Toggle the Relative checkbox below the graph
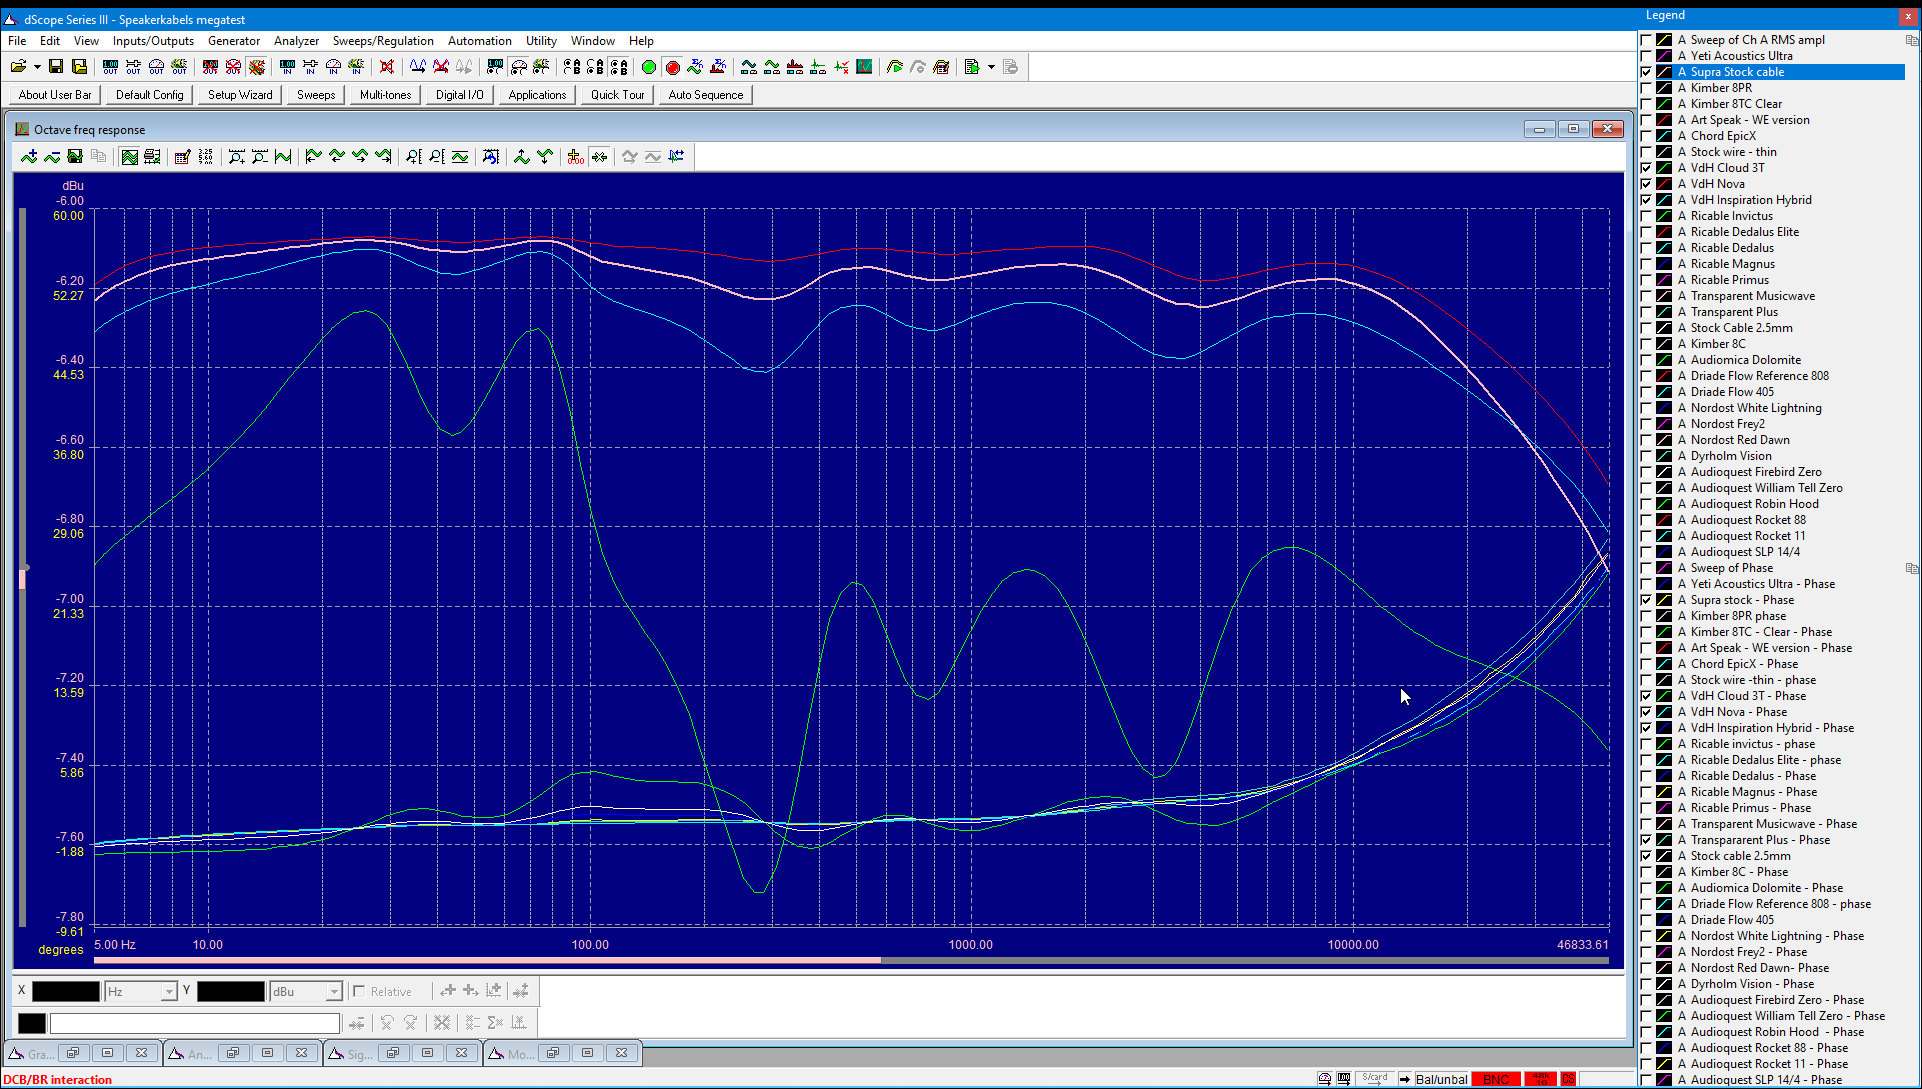1922x1089 pixels. coord(359,991)
